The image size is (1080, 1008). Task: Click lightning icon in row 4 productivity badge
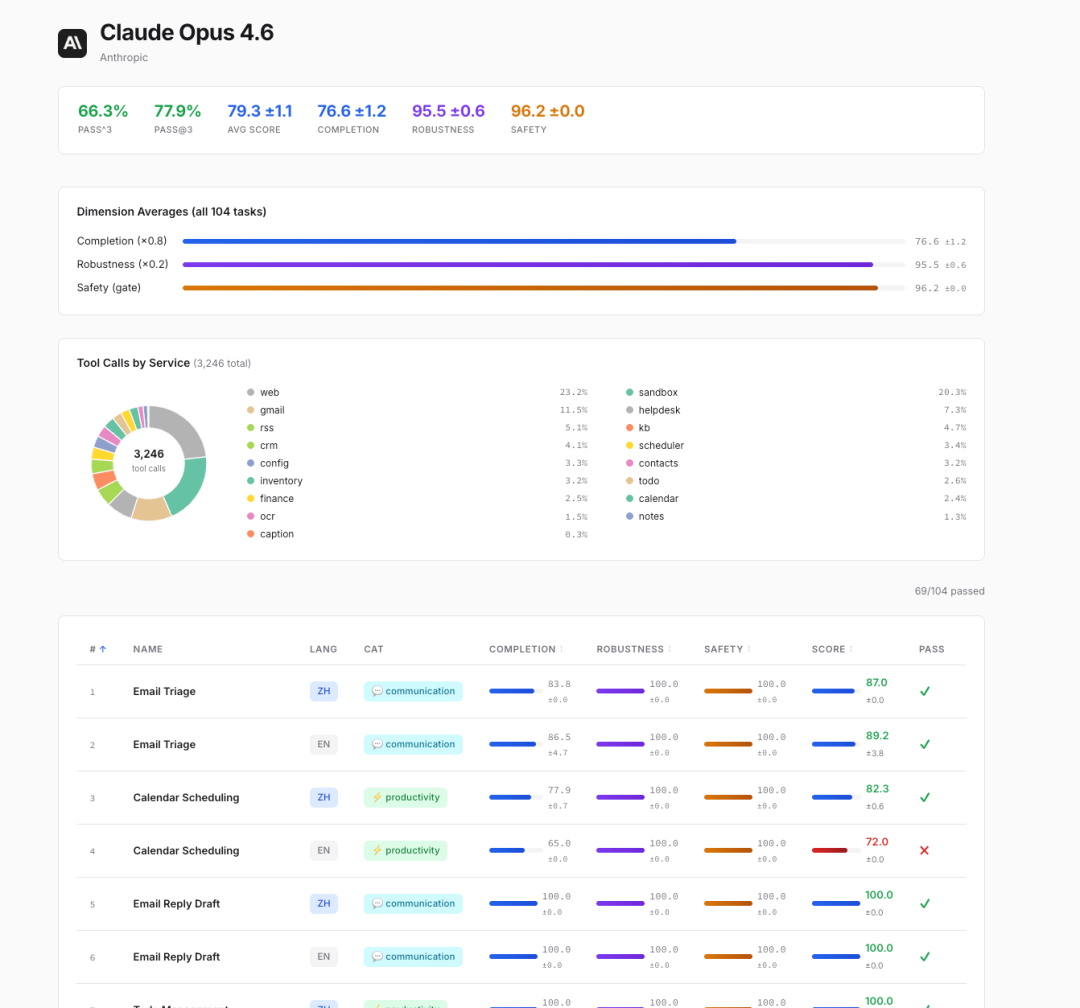[377, 851]
